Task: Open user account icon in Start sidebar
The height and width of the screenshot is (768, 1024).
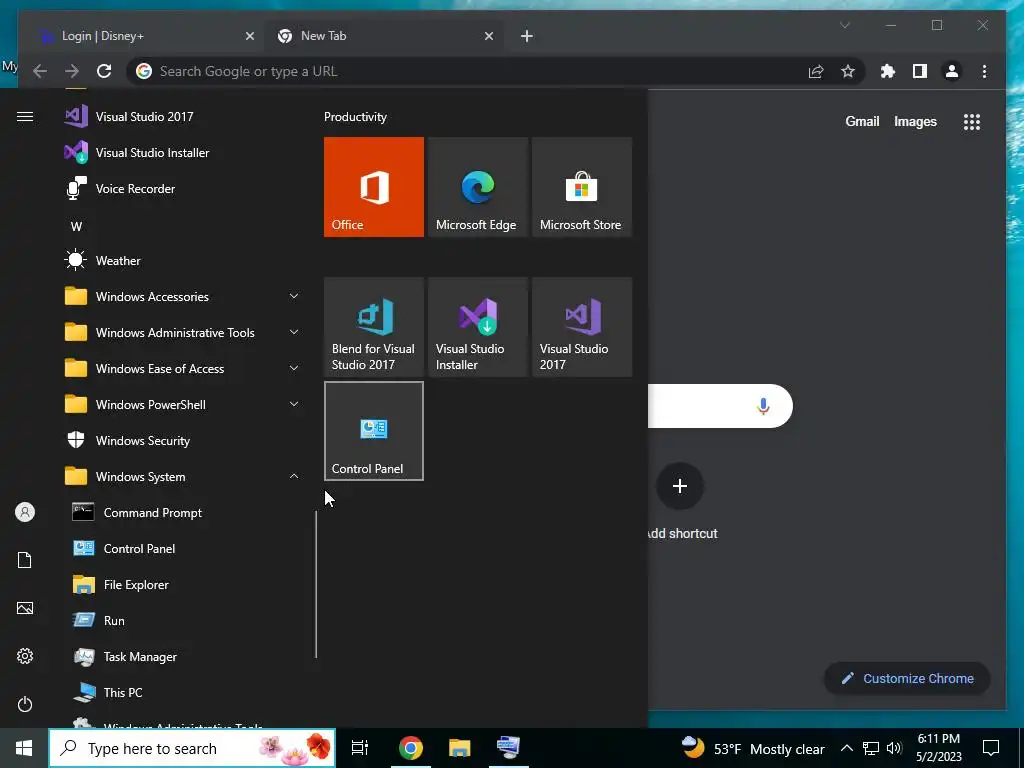Action: [x=25, y=512]
